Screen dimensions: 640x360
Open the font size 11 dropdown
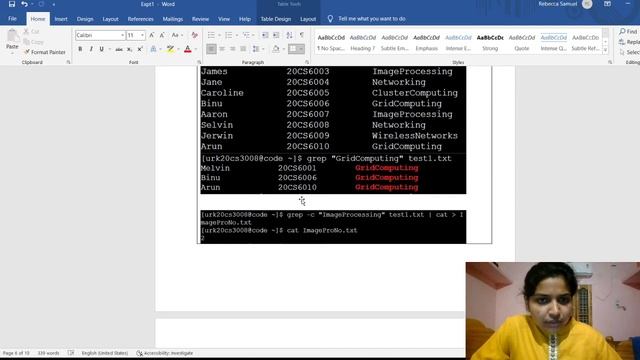tap(142, 36)
